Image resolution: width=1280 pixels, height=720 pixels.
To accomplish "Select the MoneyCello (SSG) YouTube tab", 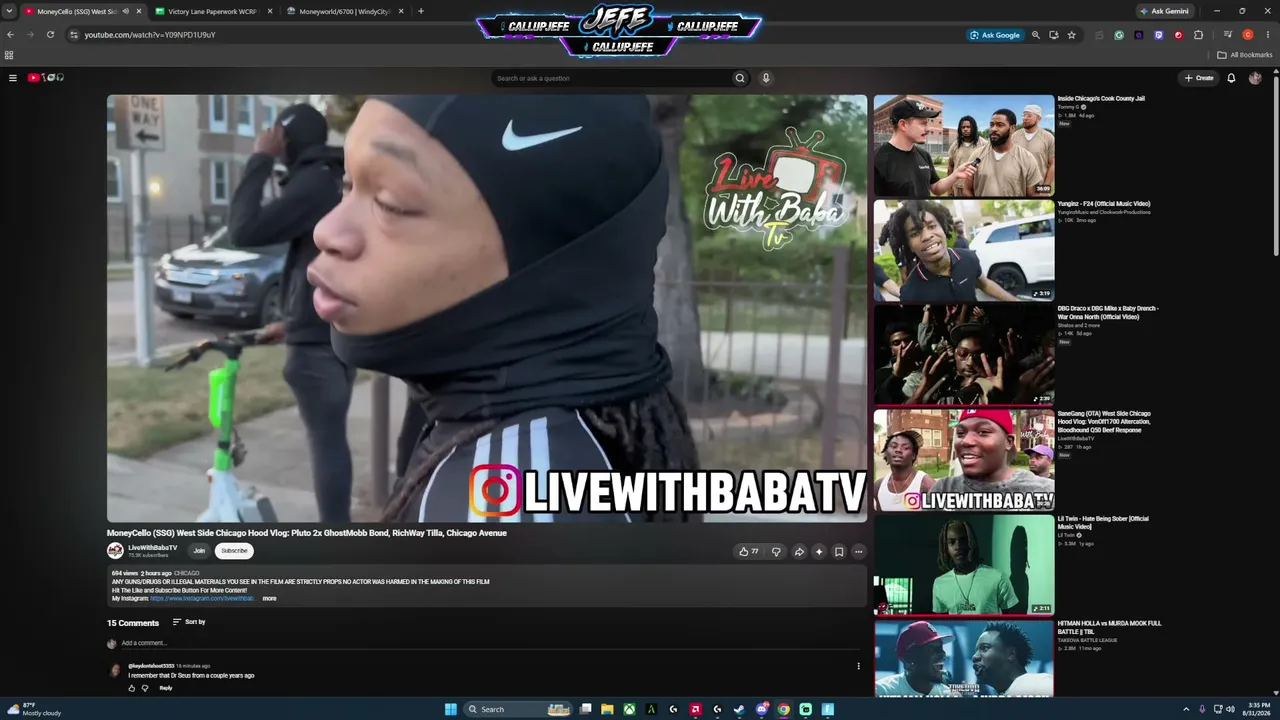I will (83, 11).
